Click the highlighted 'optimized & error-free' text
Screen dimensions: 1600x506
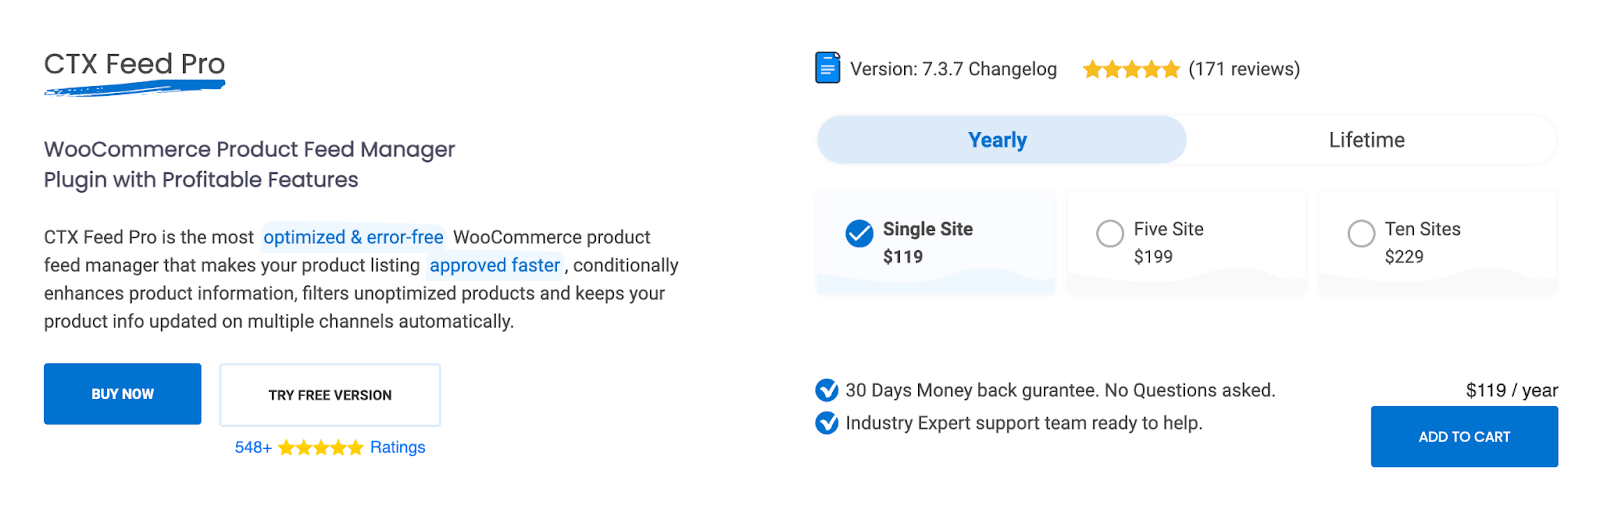(353, 237)
